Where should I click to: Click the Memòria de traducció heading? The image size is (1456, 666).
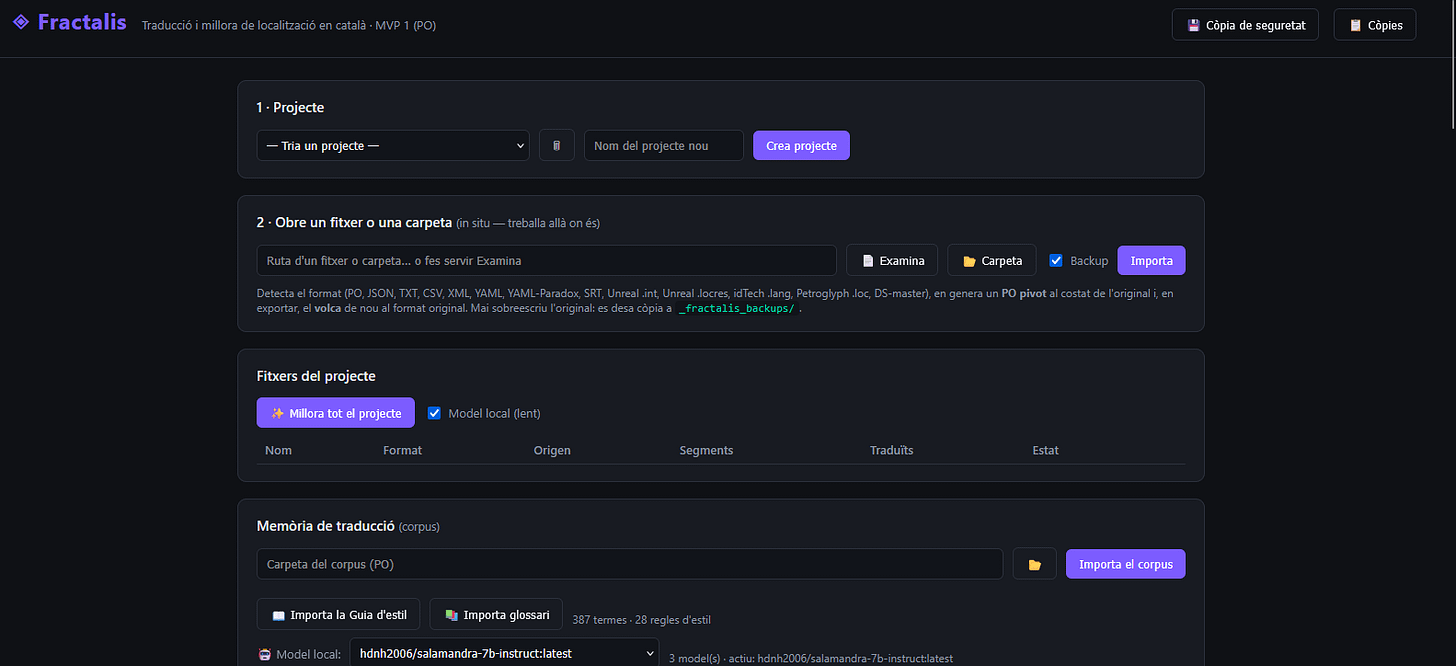coord(326,526)
